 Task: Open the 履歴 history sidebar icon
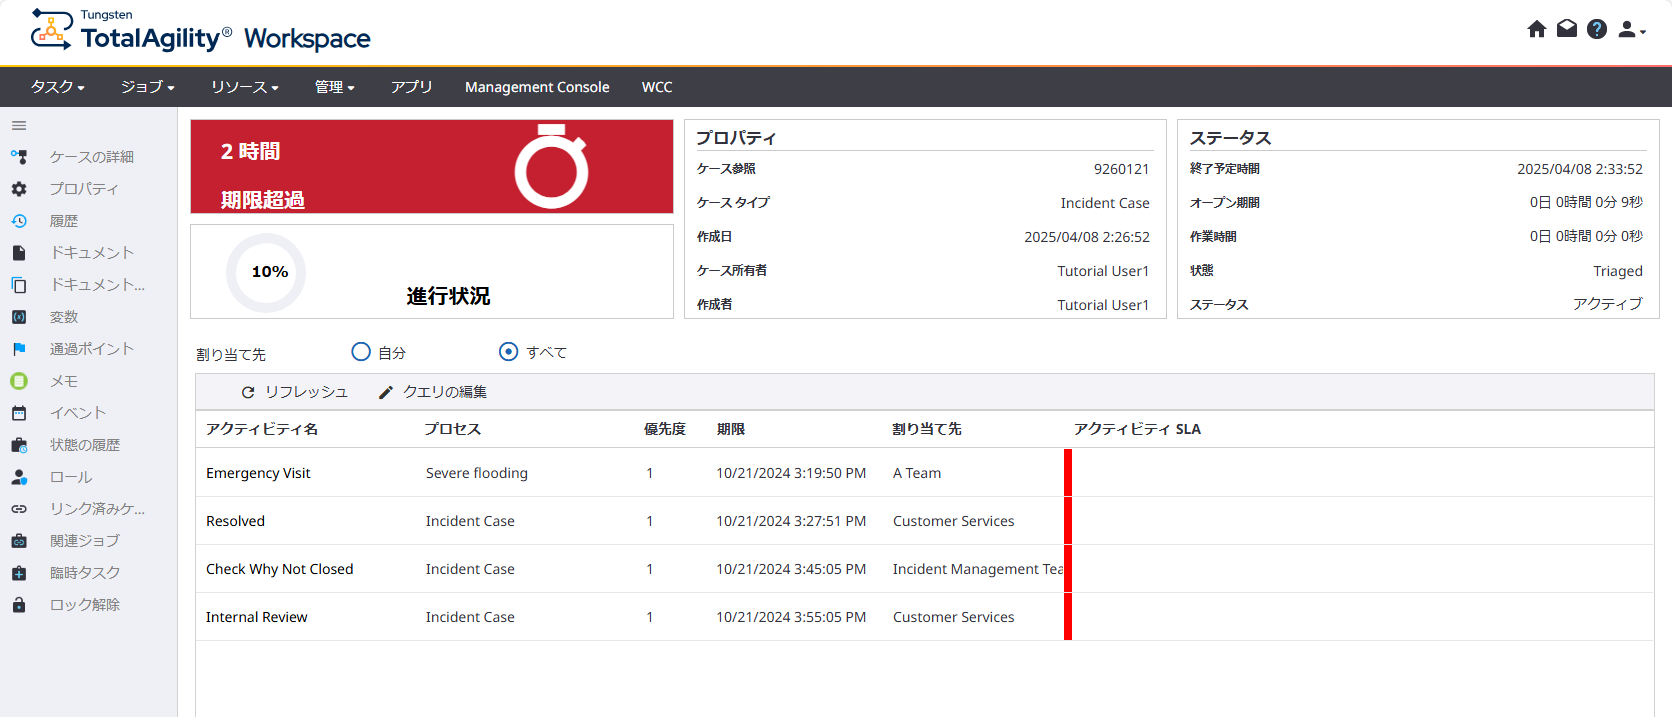click(19, 221)
